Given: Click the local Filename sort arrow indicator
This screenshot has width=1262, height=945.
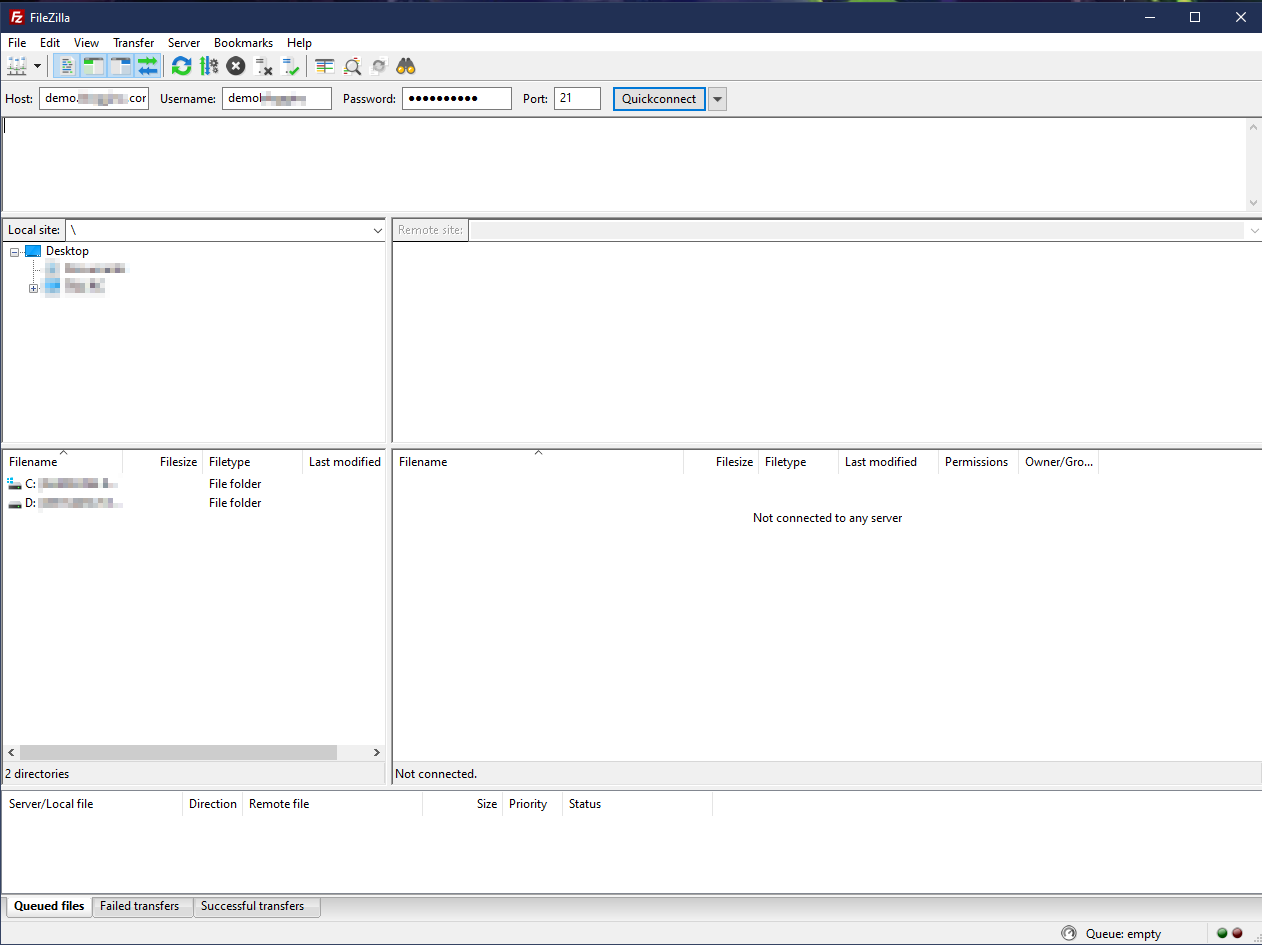Looking at the screenshot, I should [x=63, y=453].
